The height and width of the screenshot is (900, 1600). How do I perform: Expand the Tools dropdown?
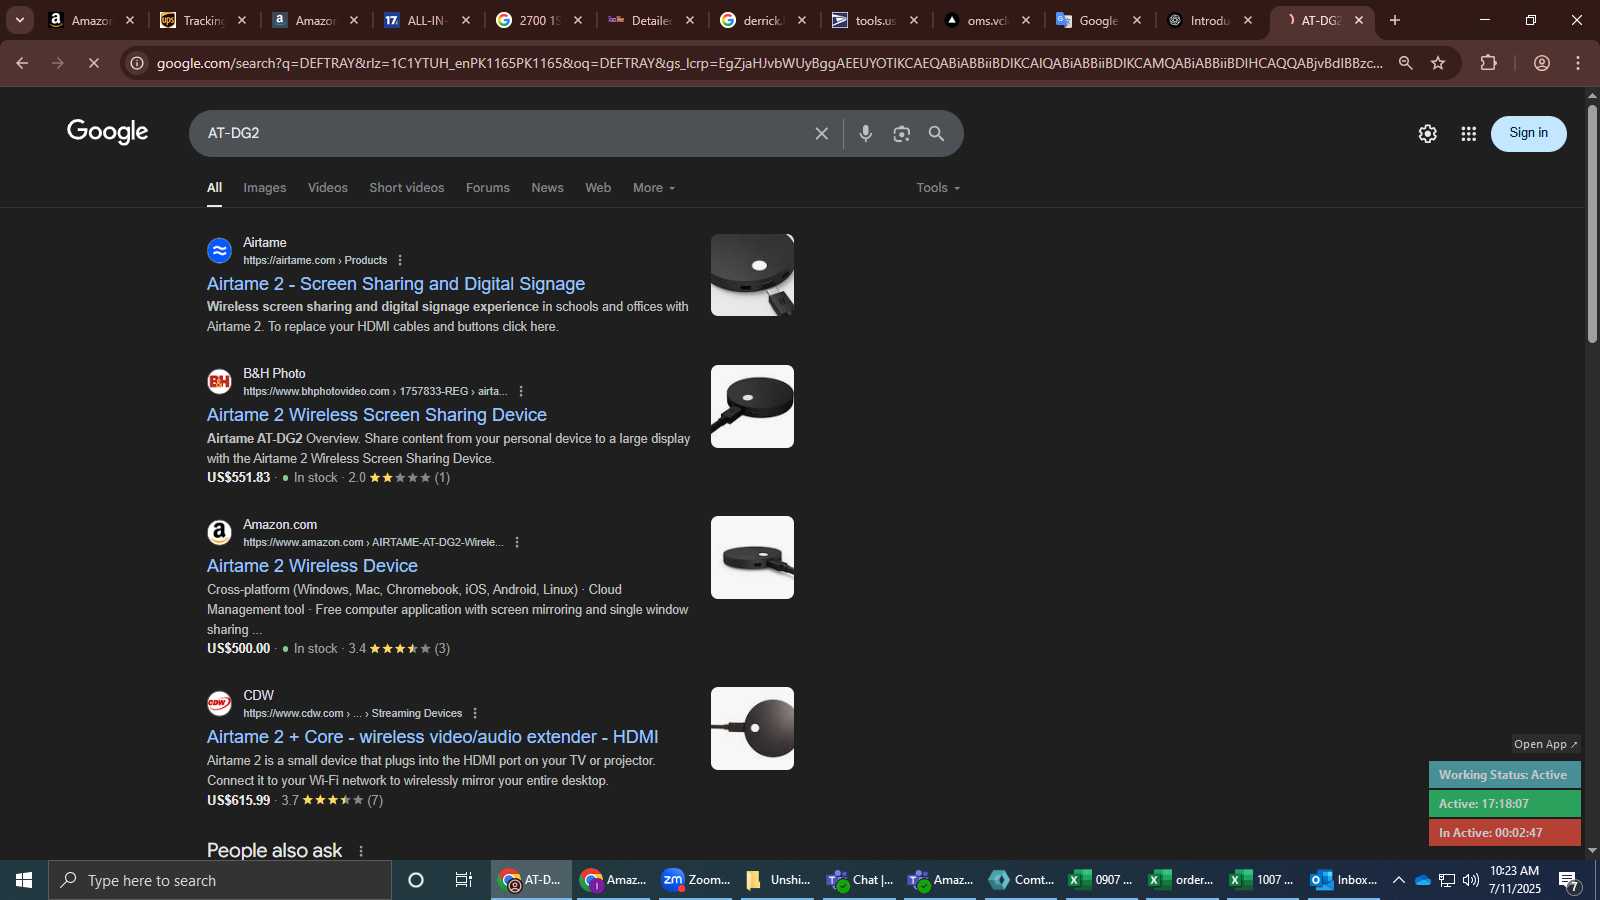coord(938,188)
